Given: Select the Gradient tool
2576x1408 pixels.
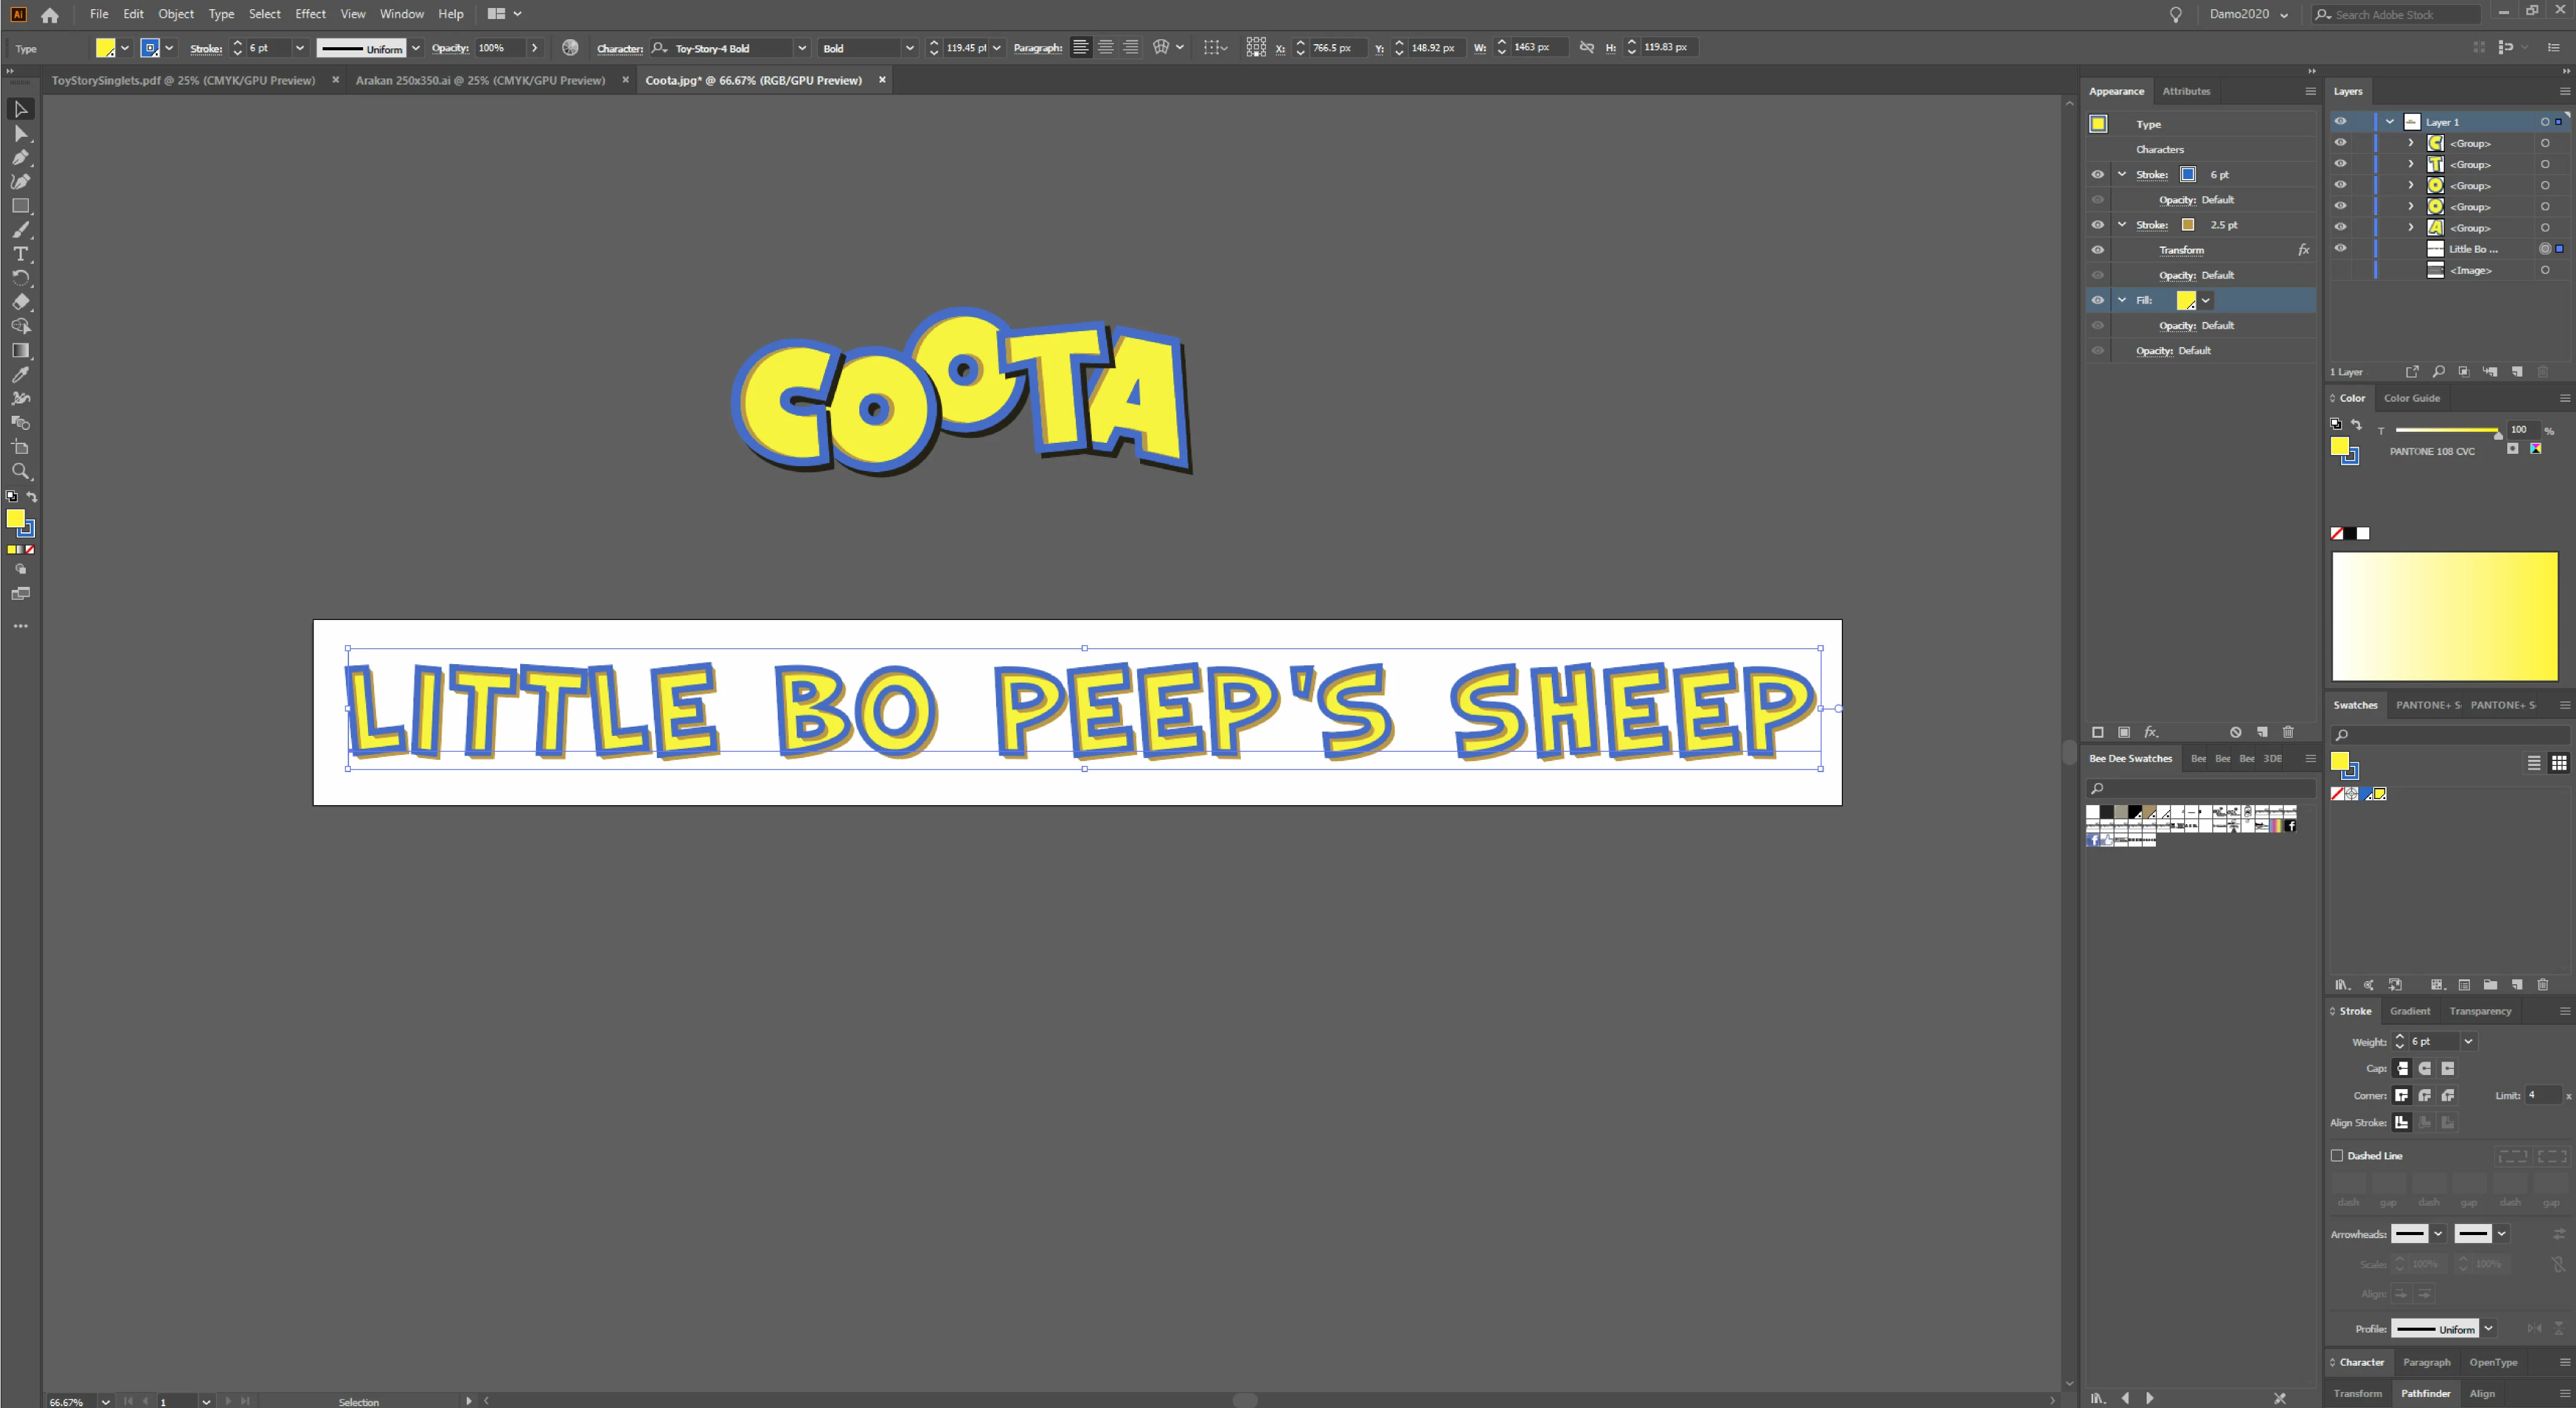Looking at the screenshot, I should click(x=20, y=350).
